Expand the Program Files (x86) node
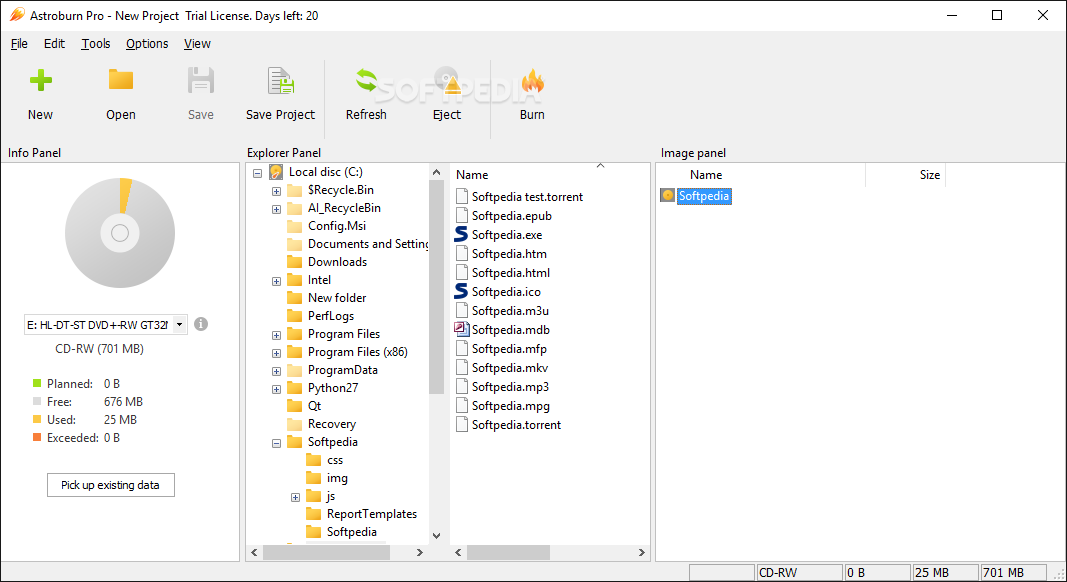The image size is (1067, 582). point(276,353)
